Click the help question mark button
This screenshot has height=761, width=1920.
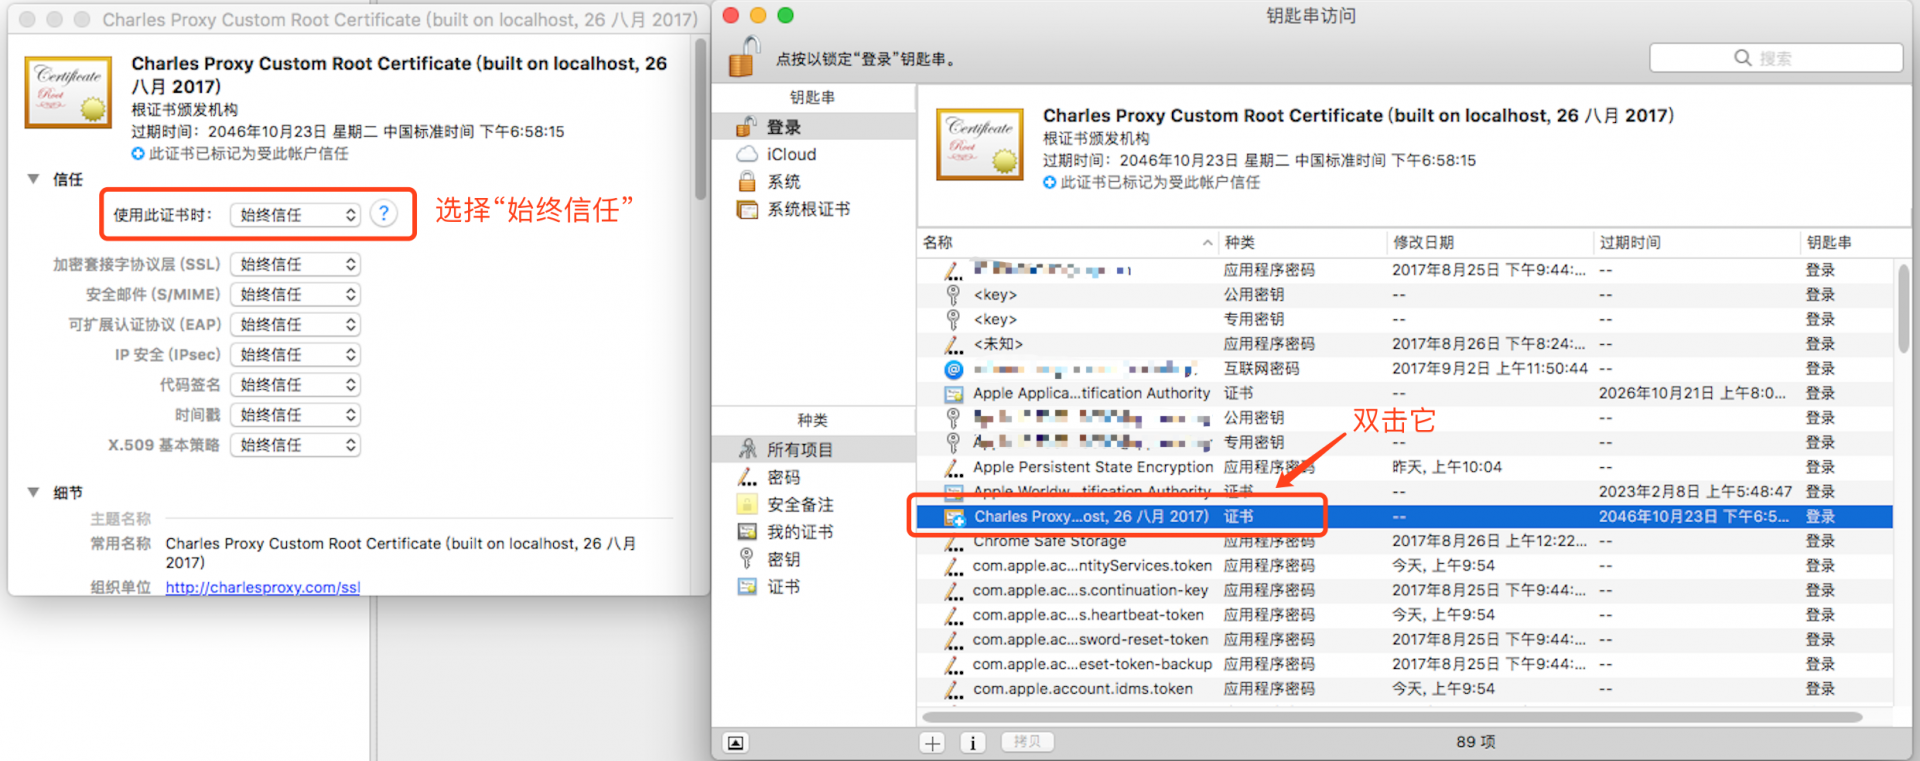coord(384,214)
